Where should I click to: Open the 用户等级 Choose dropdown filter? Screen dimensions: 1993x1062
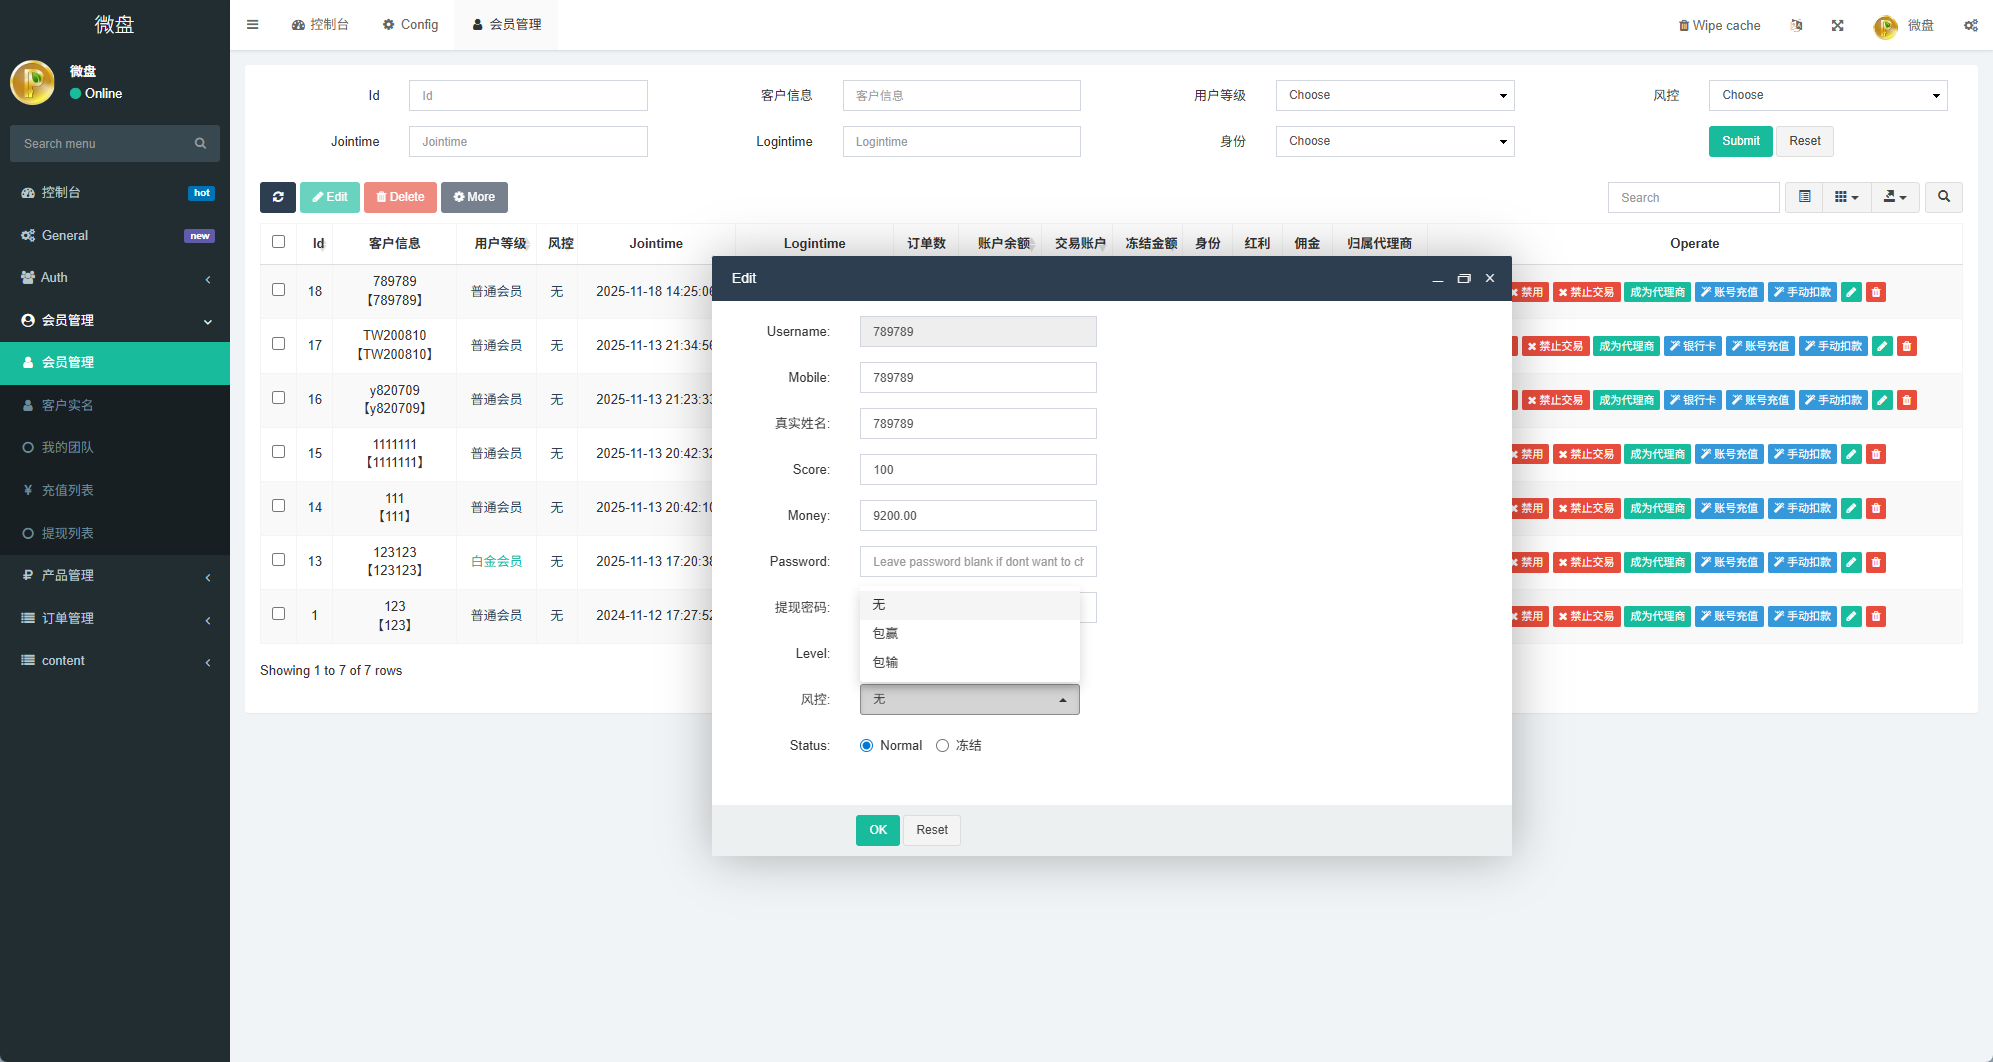1394,96
